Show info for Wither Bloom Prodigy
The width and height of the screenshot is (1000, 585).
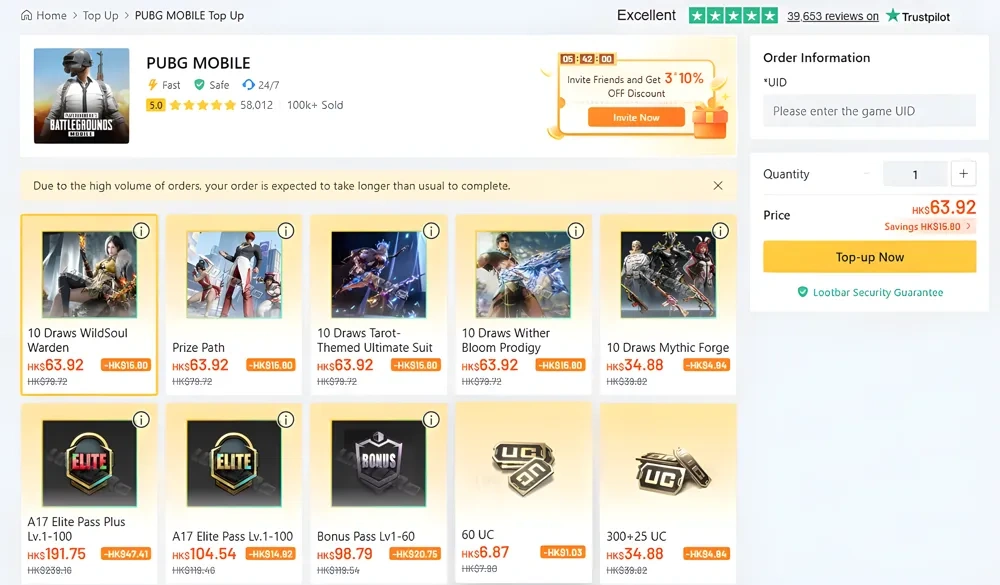576,231
